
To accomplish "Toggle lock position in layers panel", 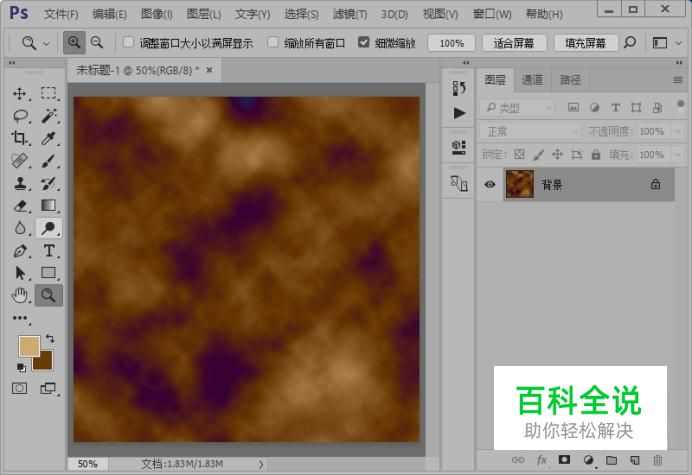I will [x=557, y=155].
